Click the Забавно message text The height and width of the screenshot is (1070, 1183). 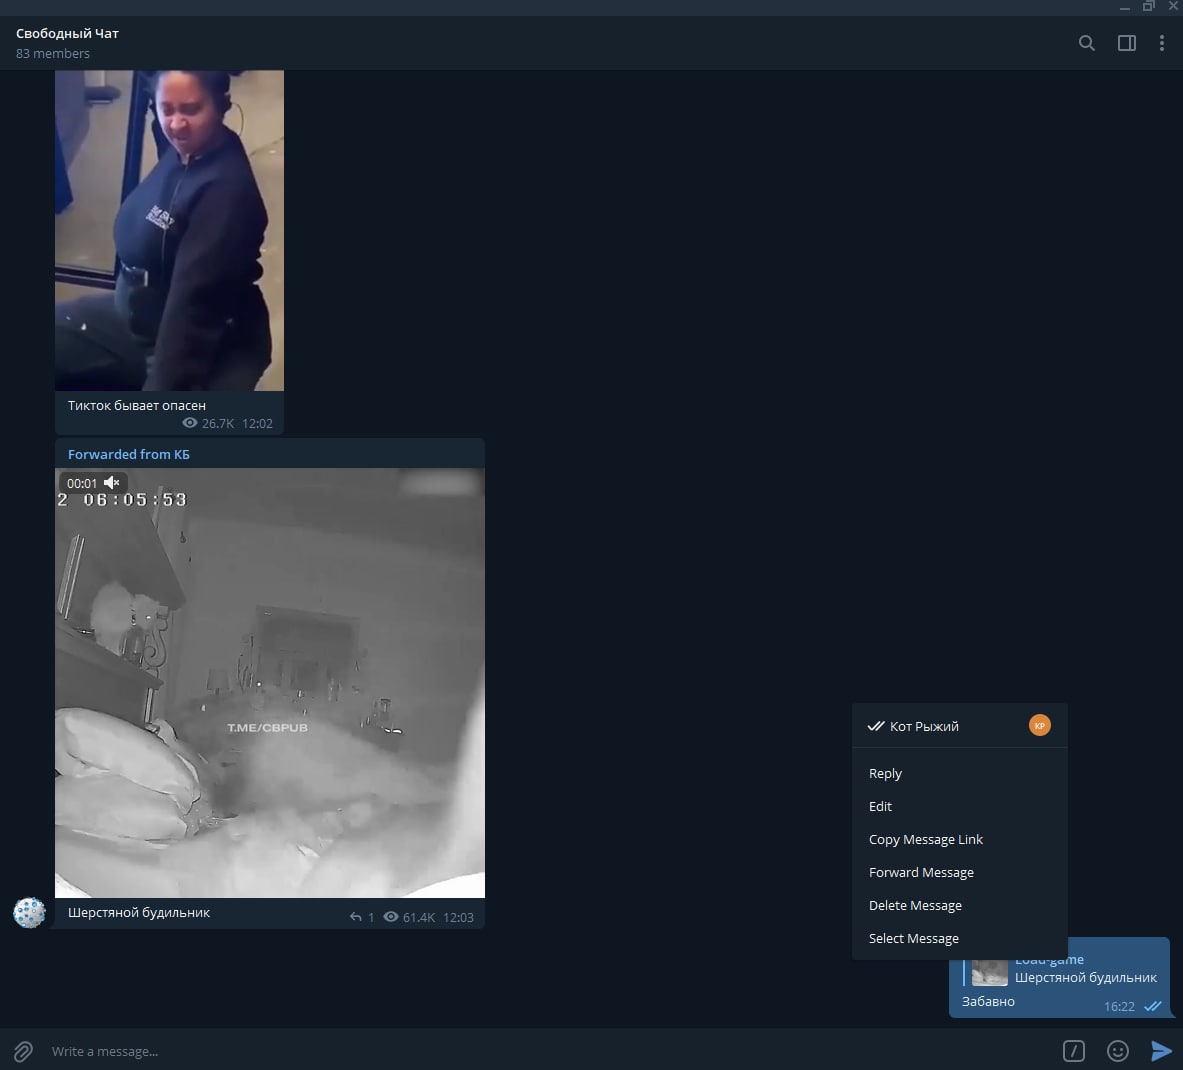click(x=988, y=1001)
